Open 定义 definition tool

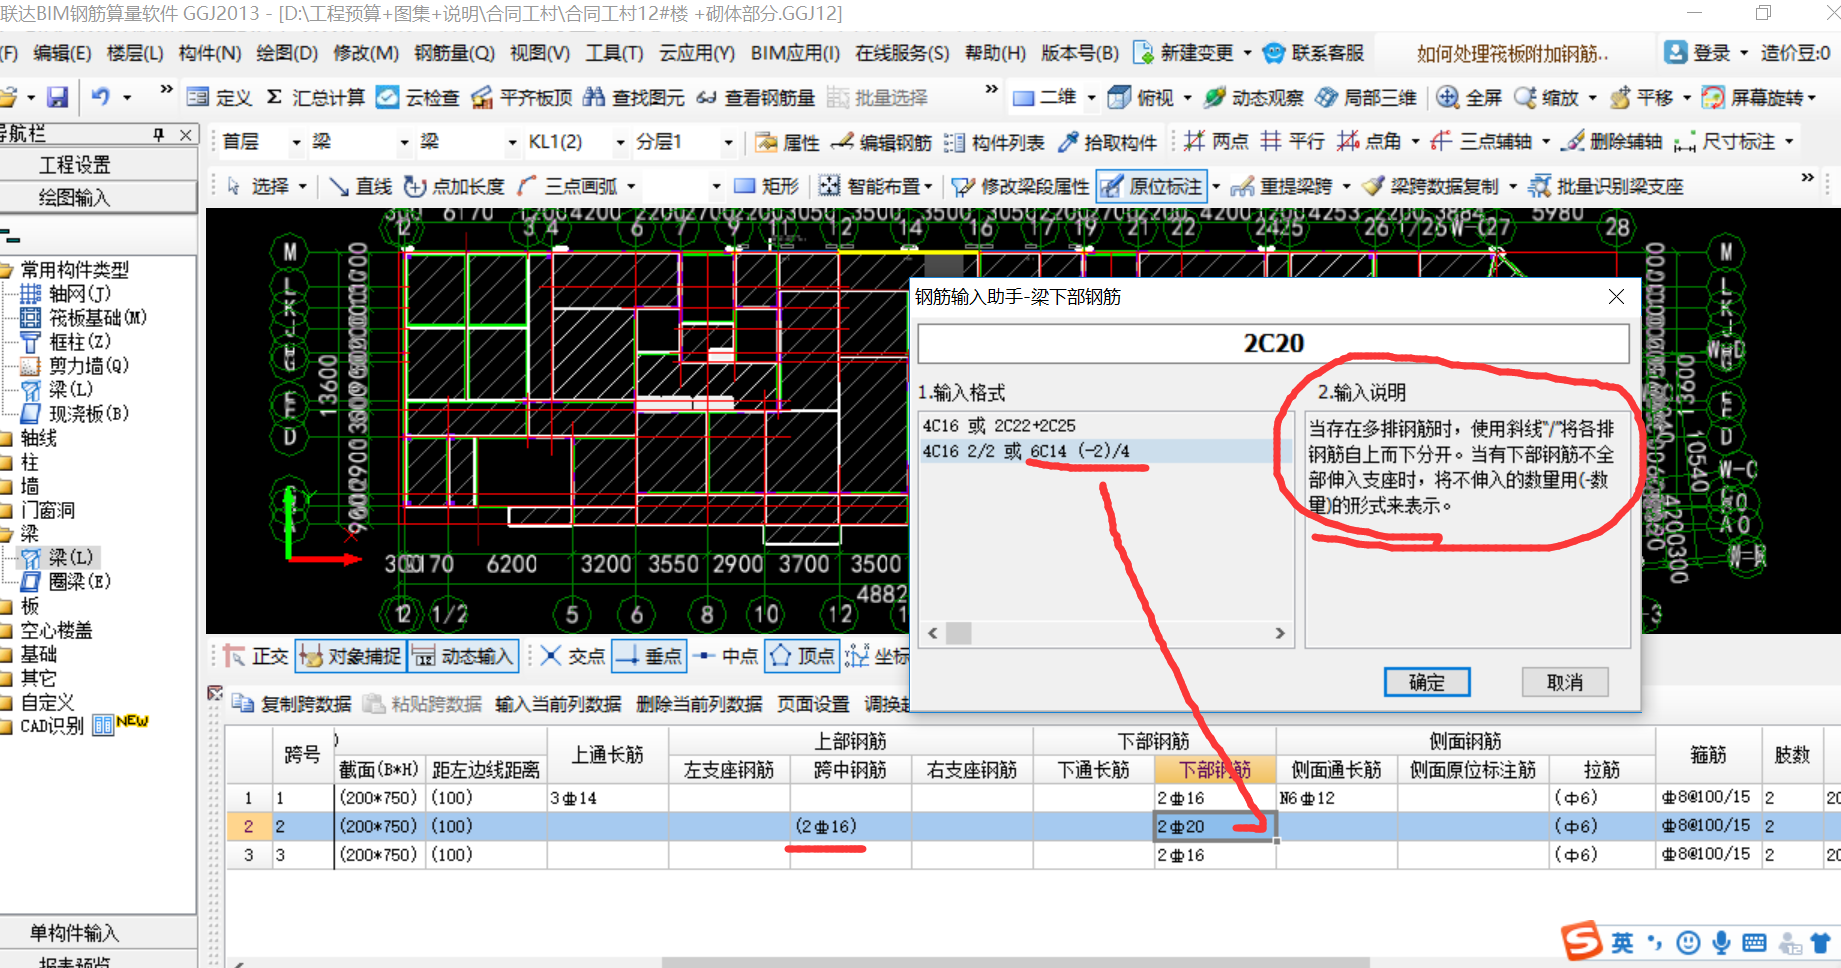[x=219, y=97]
